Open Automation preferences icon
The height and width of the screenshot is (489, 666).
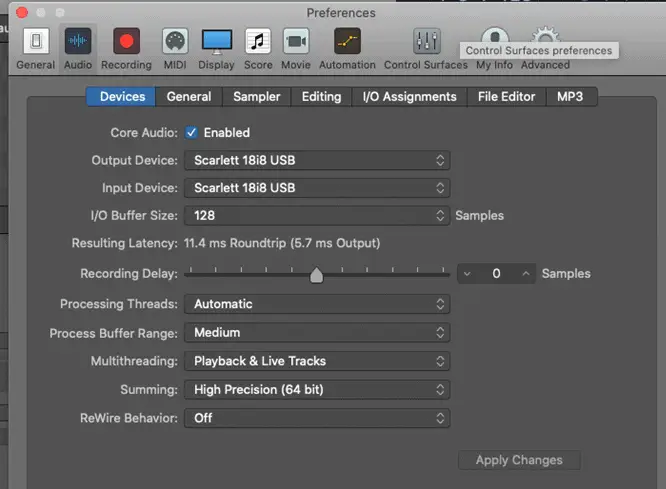(x=347, y=41)
